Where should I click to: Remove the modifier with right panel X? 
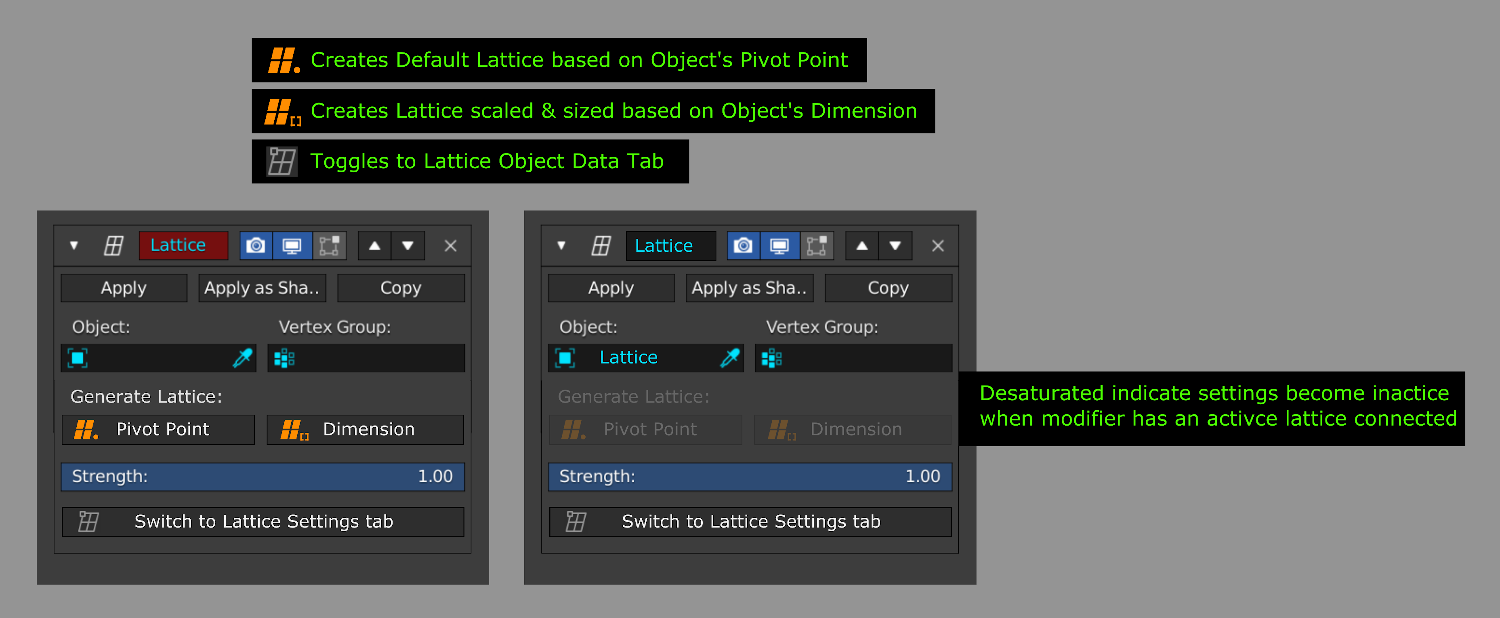click(x=938, y=246)
